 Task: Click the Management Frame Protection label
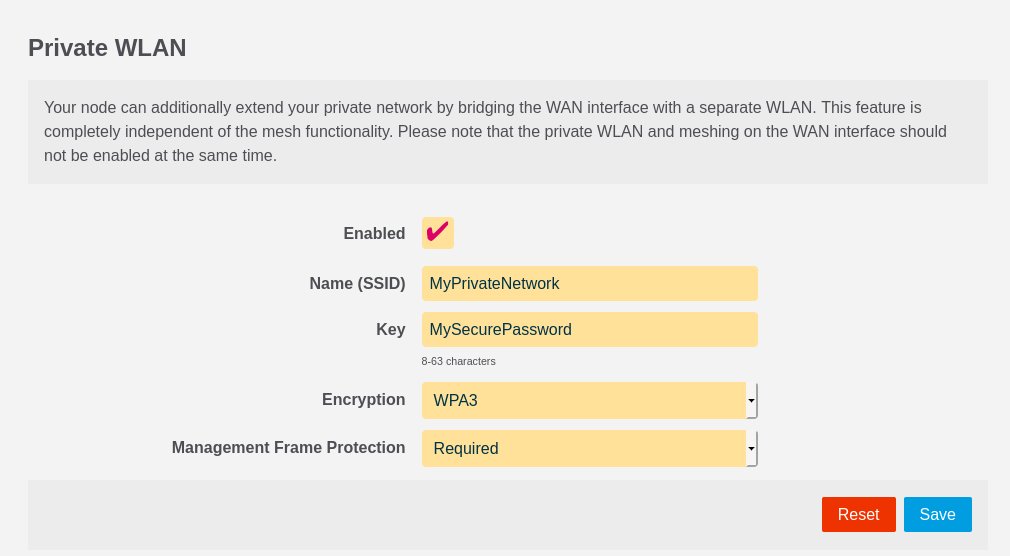(289, 448)
